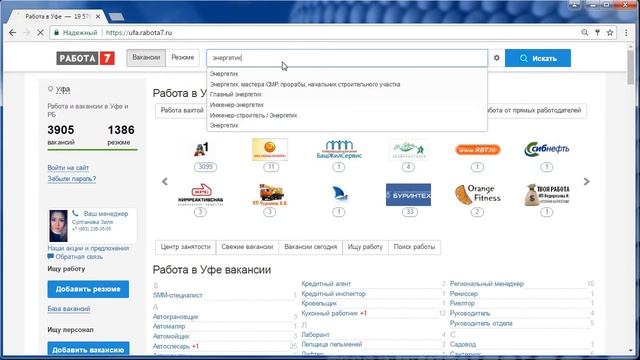The width and height of the screenshot is (640, 360).
Task: Open the A1 company logo
Action: [202, 149]
